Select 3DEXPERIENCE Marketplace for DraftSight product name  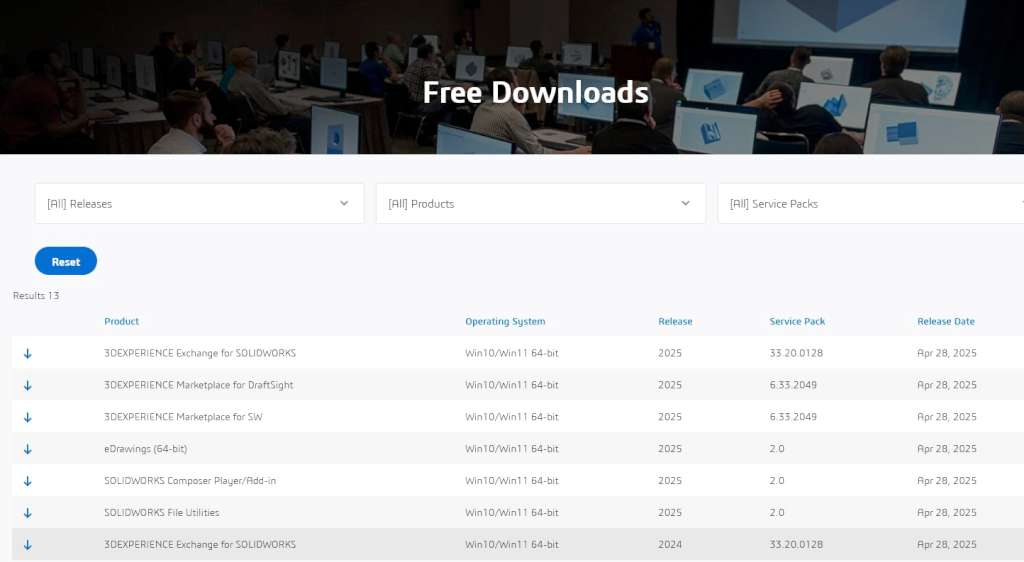click(199, 385)
